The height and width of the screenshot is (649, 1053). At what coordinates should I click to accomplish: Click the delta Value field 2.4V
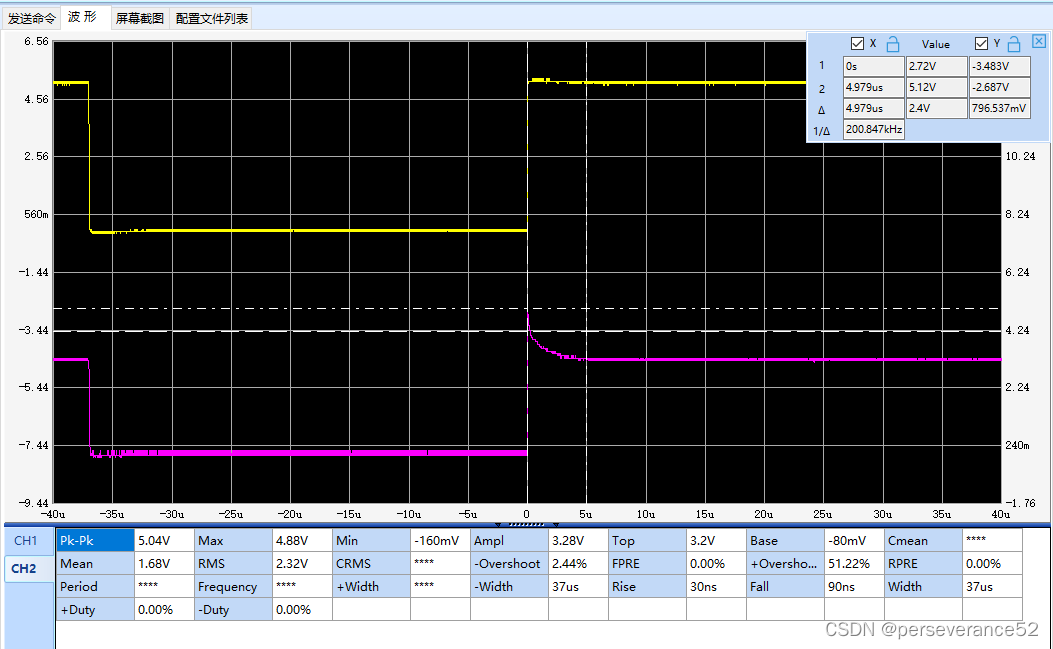[x=937, y=108]
